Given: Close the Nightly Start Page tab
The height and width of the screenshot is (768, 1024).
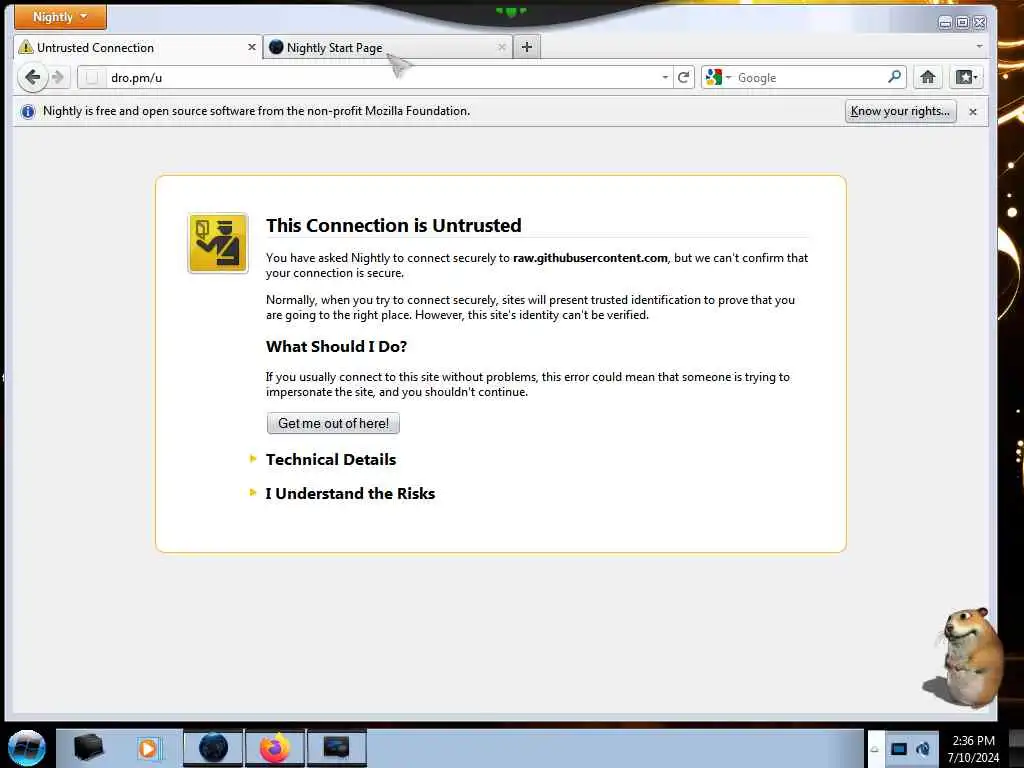Looking at the screenshot, I should click(502, 47).
